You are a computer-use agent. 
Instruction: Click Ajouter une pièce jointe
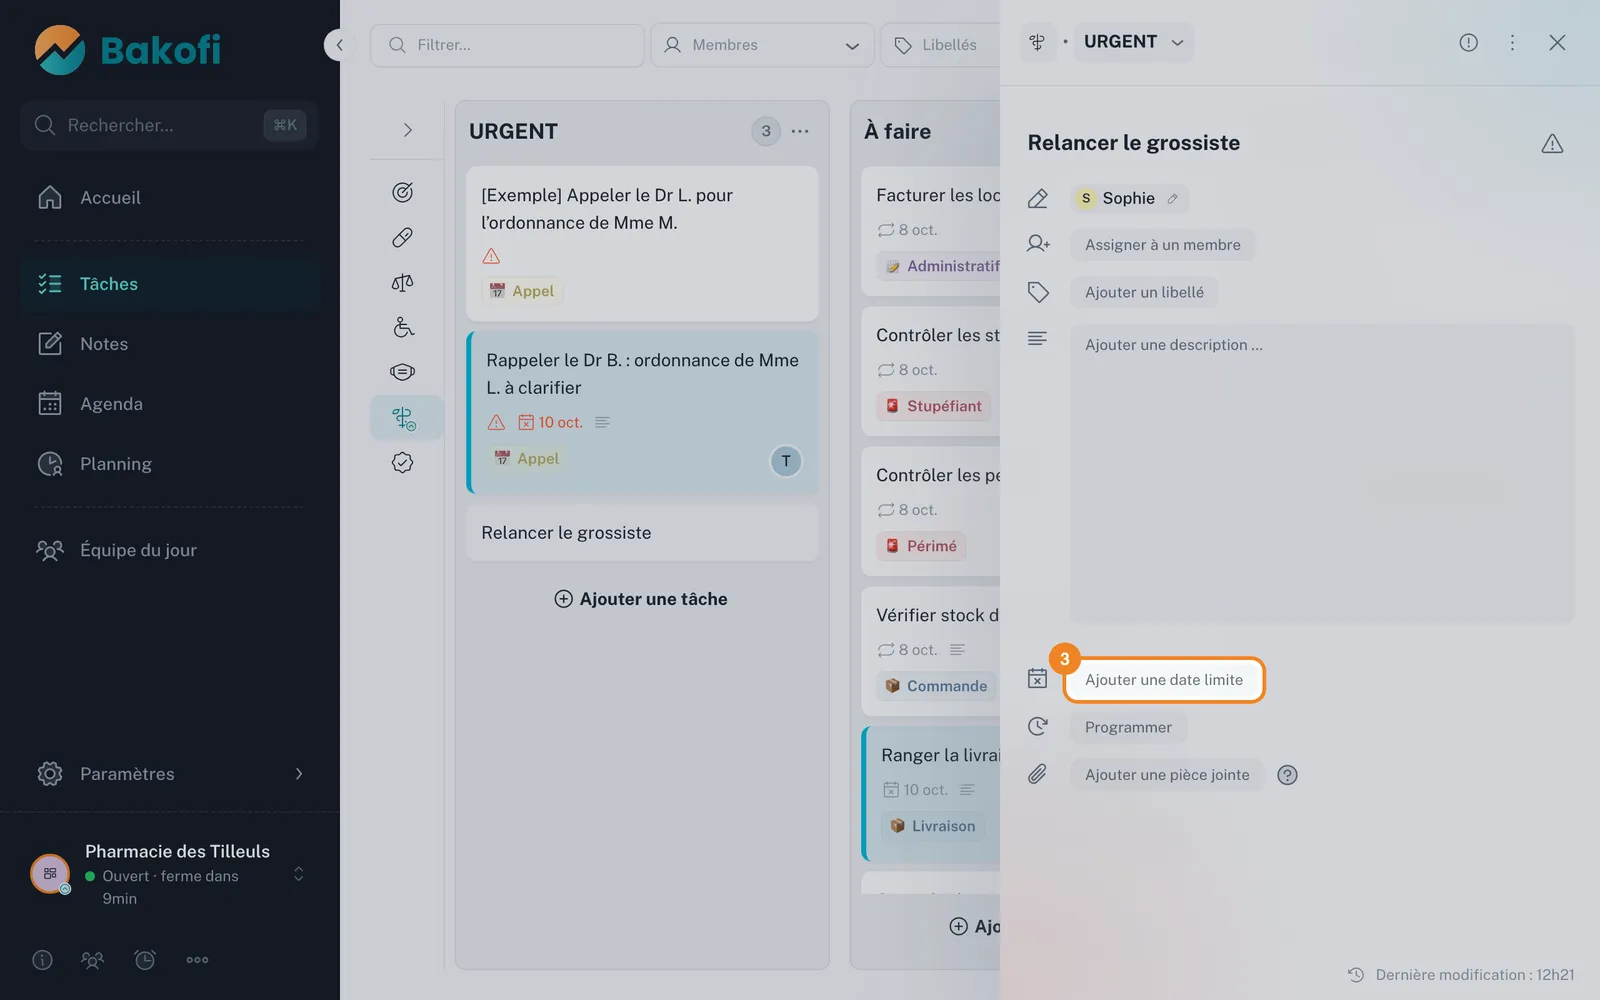point(1167,775)
